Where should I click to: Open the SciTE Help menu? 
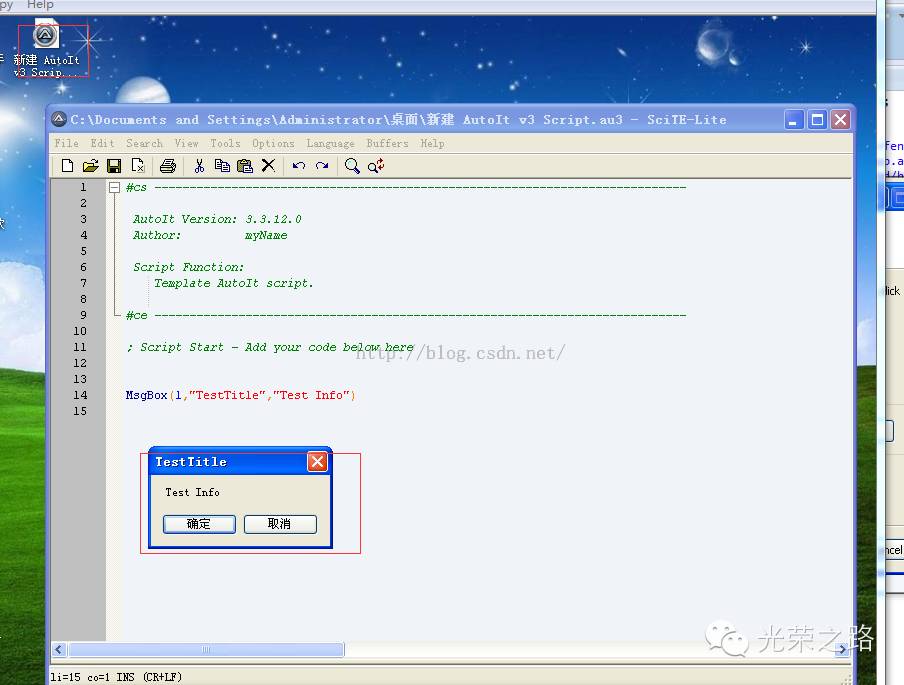(x=432, y=143)
